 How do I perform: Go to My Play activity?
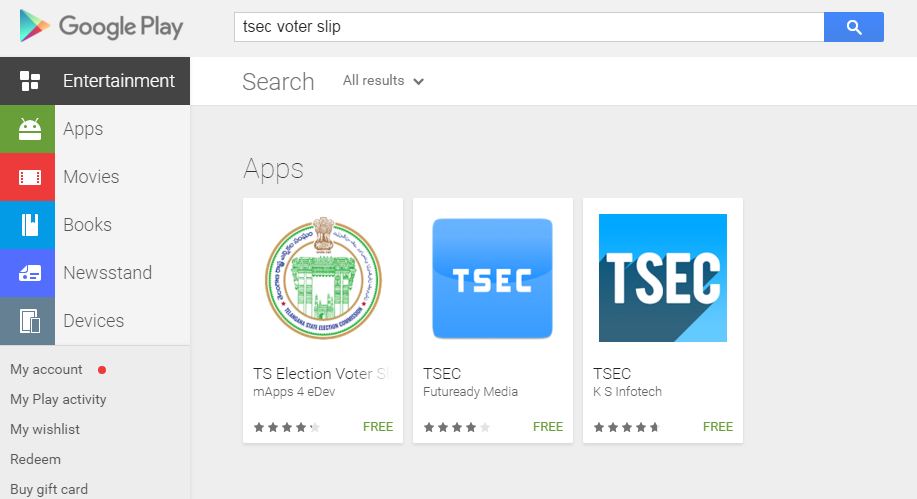(58, 400)
